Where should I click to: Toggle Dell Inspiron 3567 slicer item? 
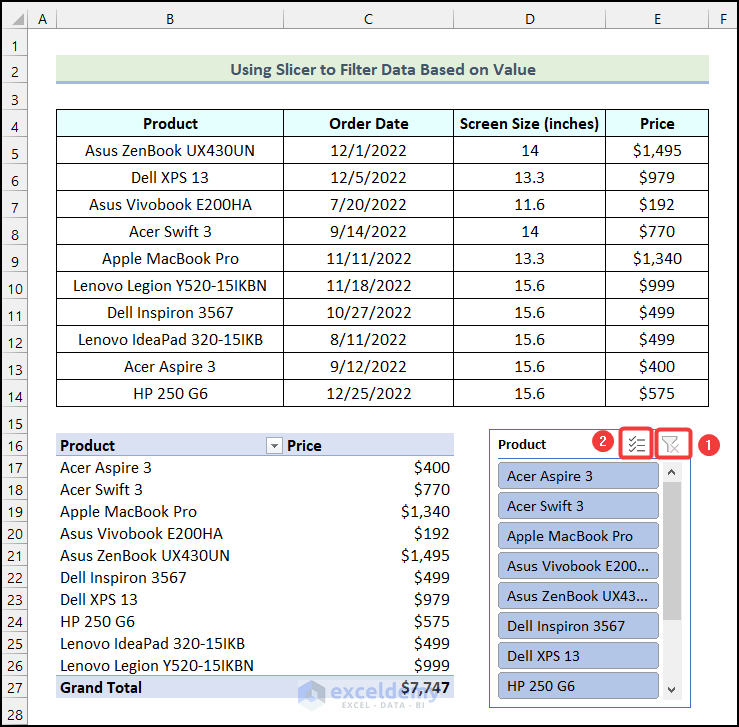click(577, 626)
